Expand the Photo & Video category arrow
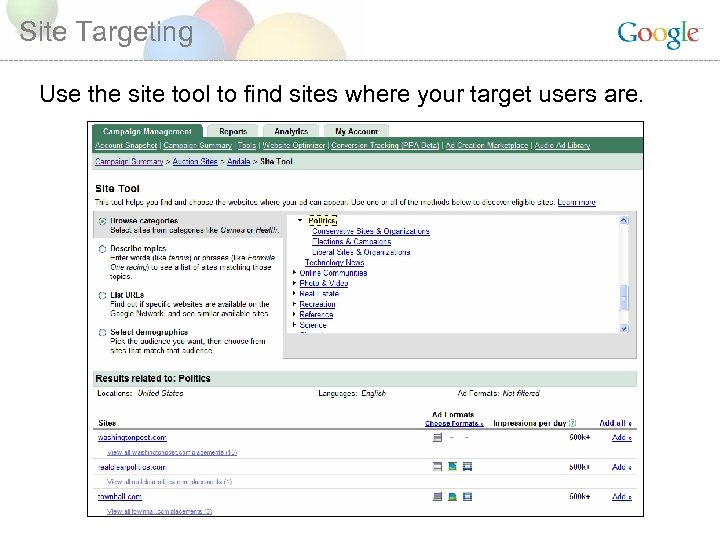720x540 pixels. (x=294, y=283)
